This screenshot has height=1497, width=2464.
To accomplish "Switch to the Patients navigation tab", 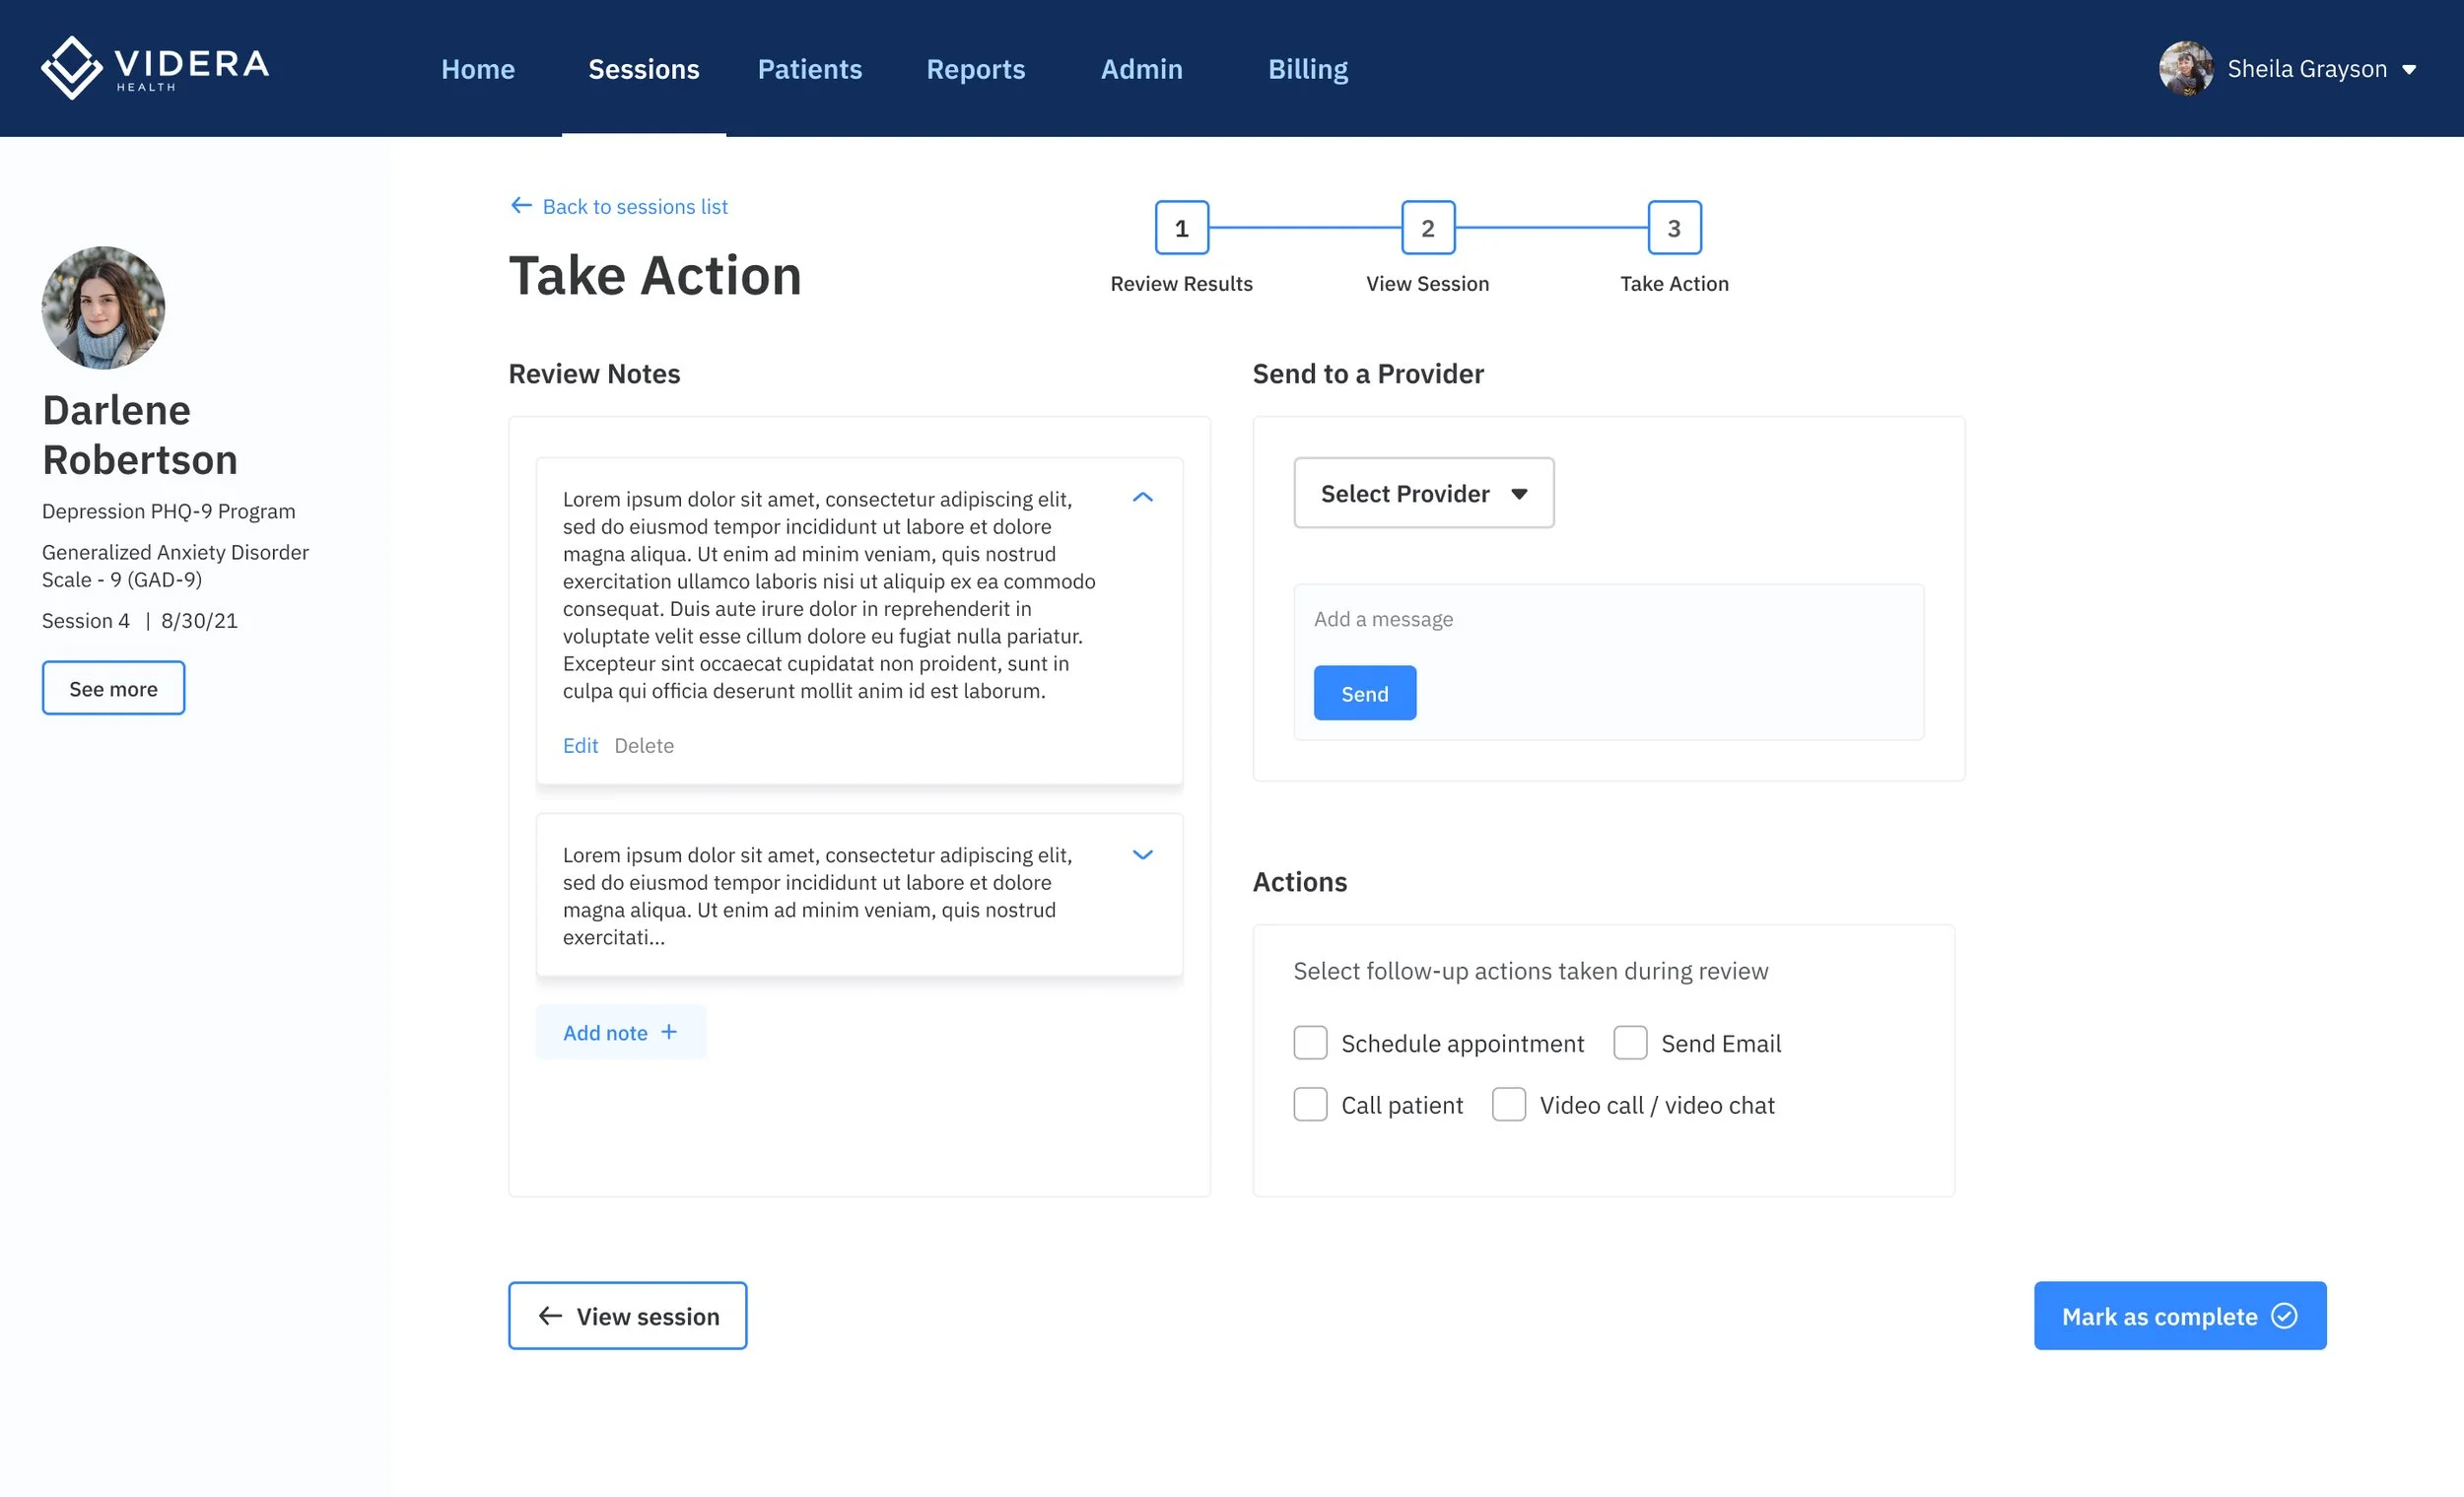I will tap(810, 69).
